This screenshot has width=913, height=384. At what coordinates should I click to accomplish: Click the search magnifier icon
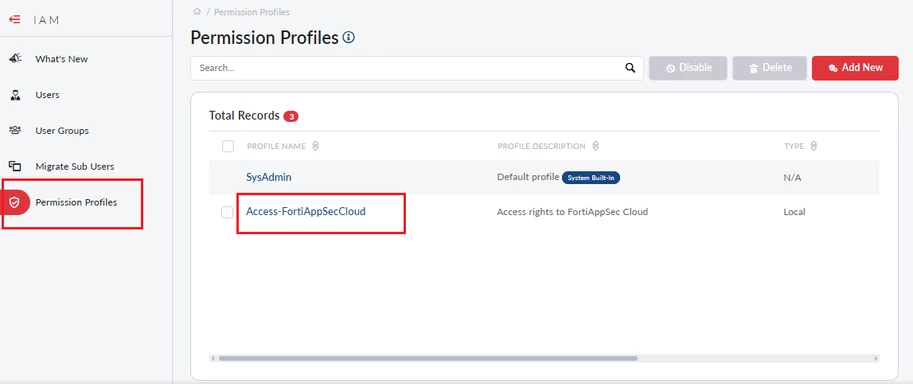pyautogui.click(x=630, y=68)
